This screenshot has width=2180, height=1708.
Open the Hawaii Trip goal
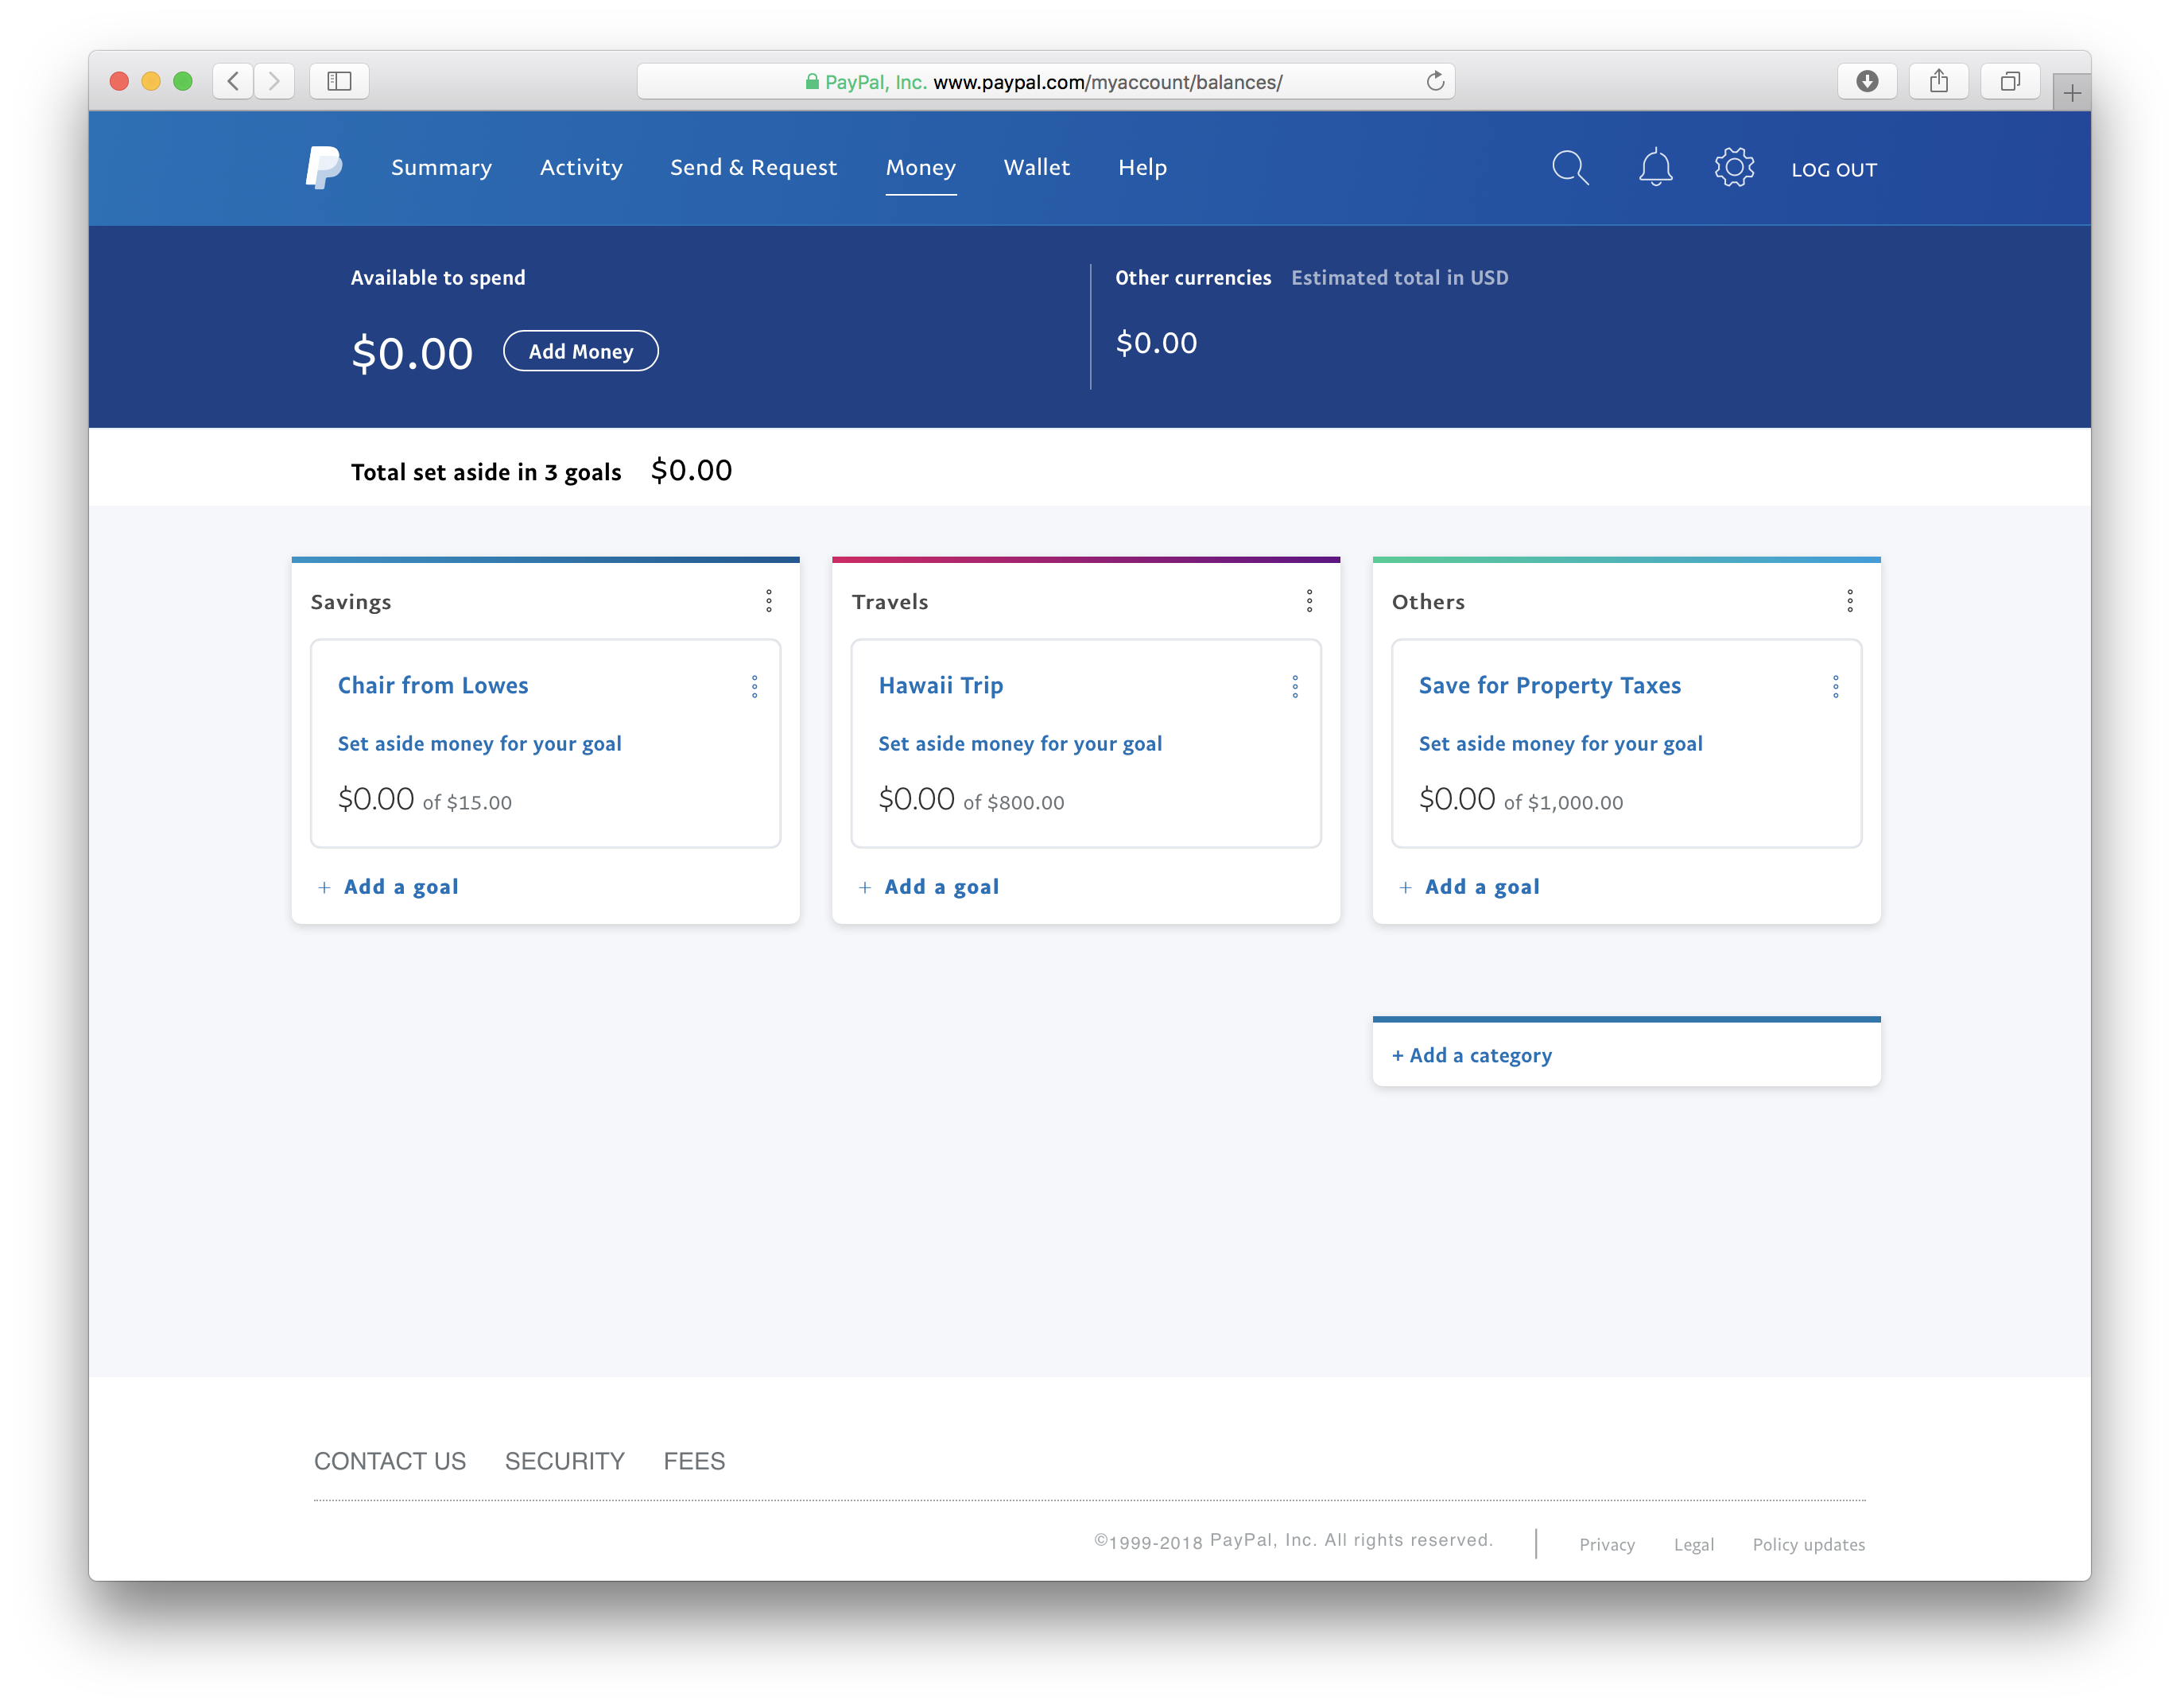pos(940,686)
